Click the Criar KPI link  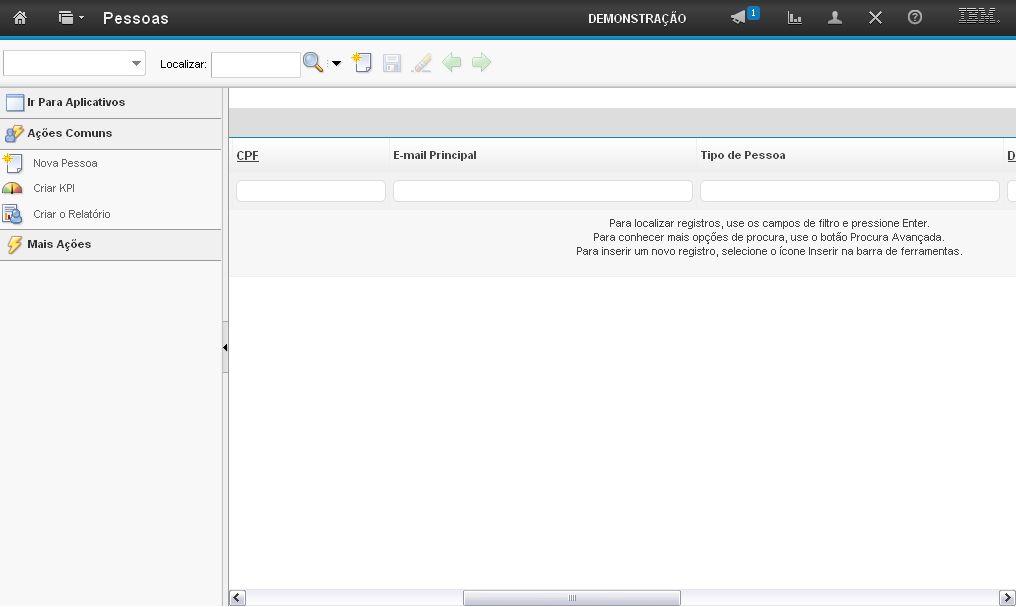pos(54,188)
